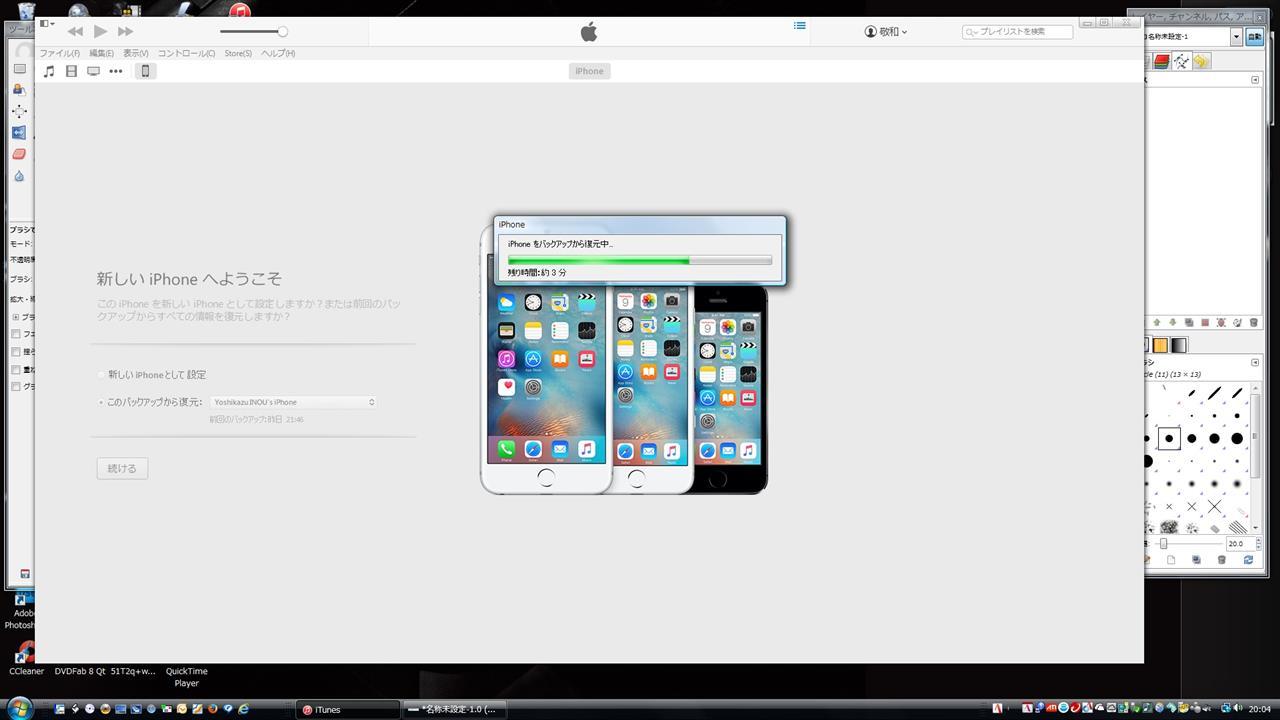The width and height of the screenshot is (1280, 720).
Task: Refresh brushes icon in GIMP brush dock
Action: point(1248,560)
